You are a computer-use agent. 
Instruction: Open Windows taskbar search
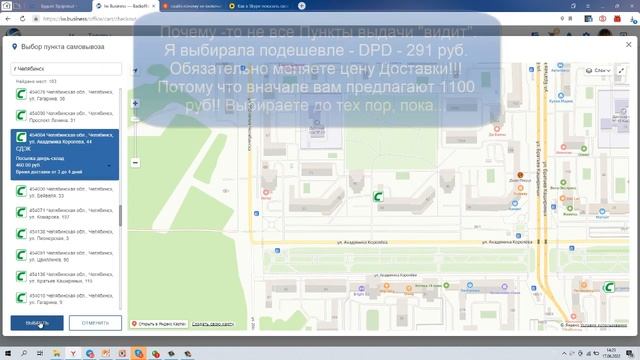point(24,353)
